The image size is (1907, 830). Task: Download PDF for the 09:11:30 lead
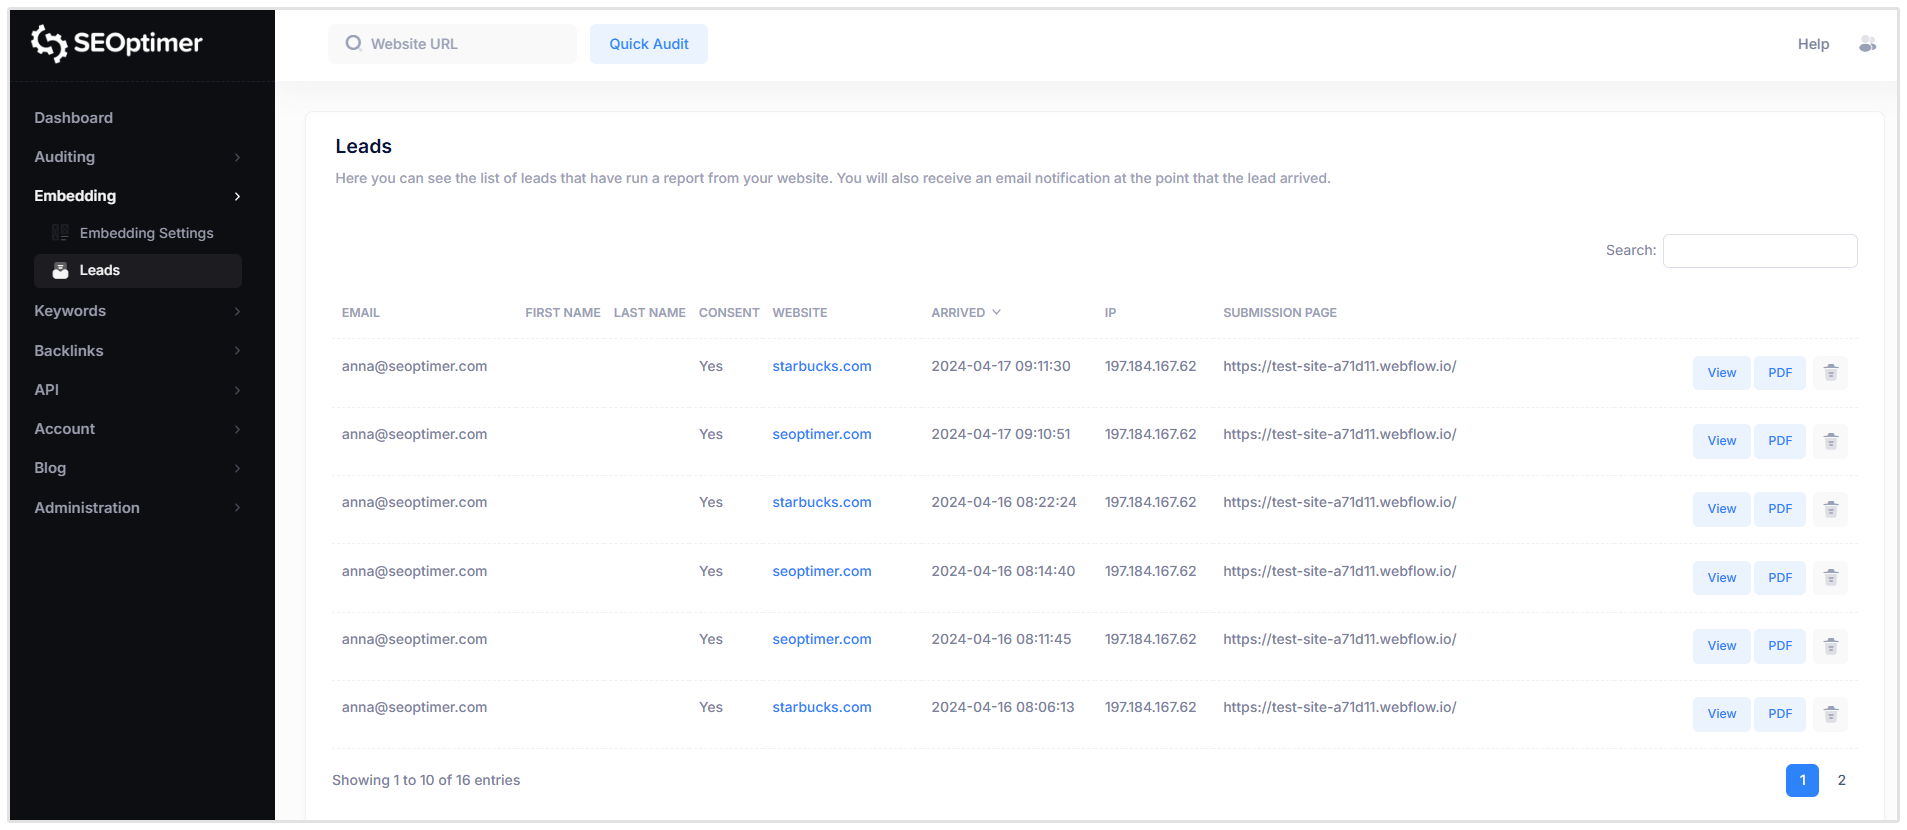[1779, 373]
